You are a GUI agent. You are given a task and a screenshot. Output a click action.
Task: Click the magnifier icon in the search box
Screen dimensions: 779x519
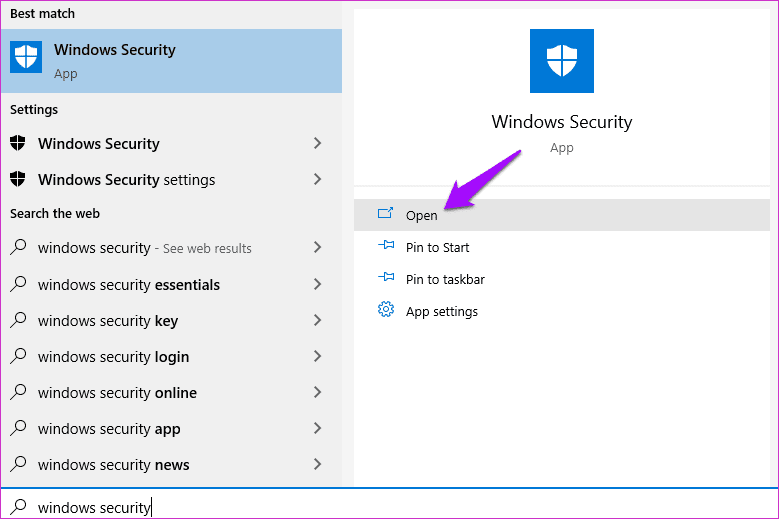17,507
